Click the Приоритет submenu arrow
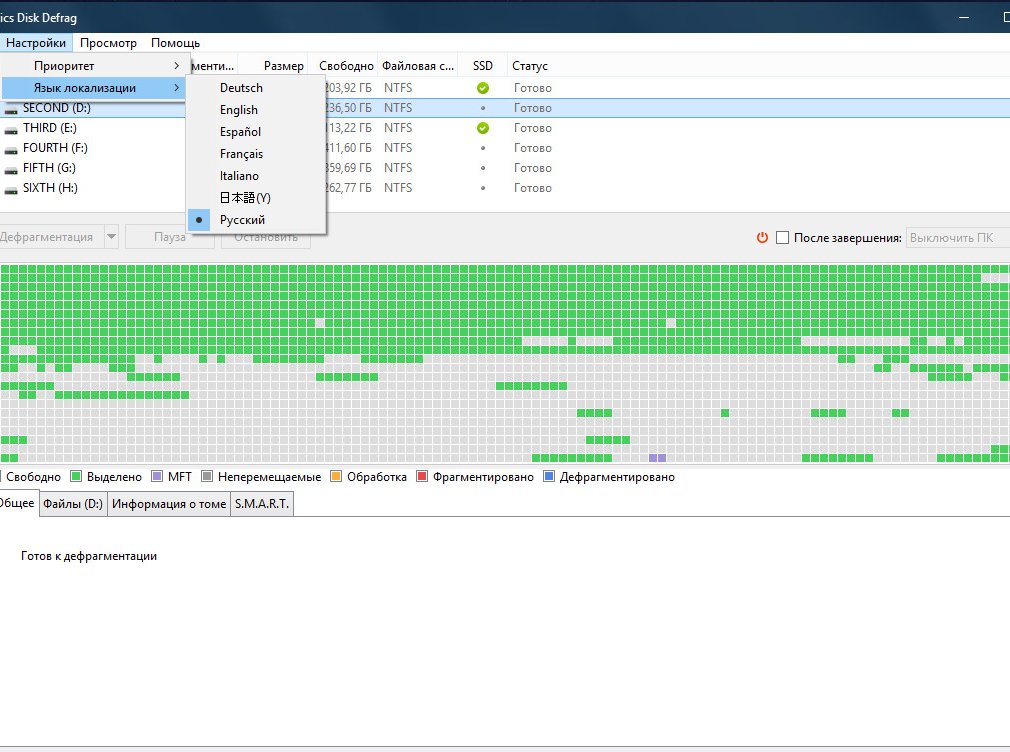1010x752 pixels. tap(176, 66)
